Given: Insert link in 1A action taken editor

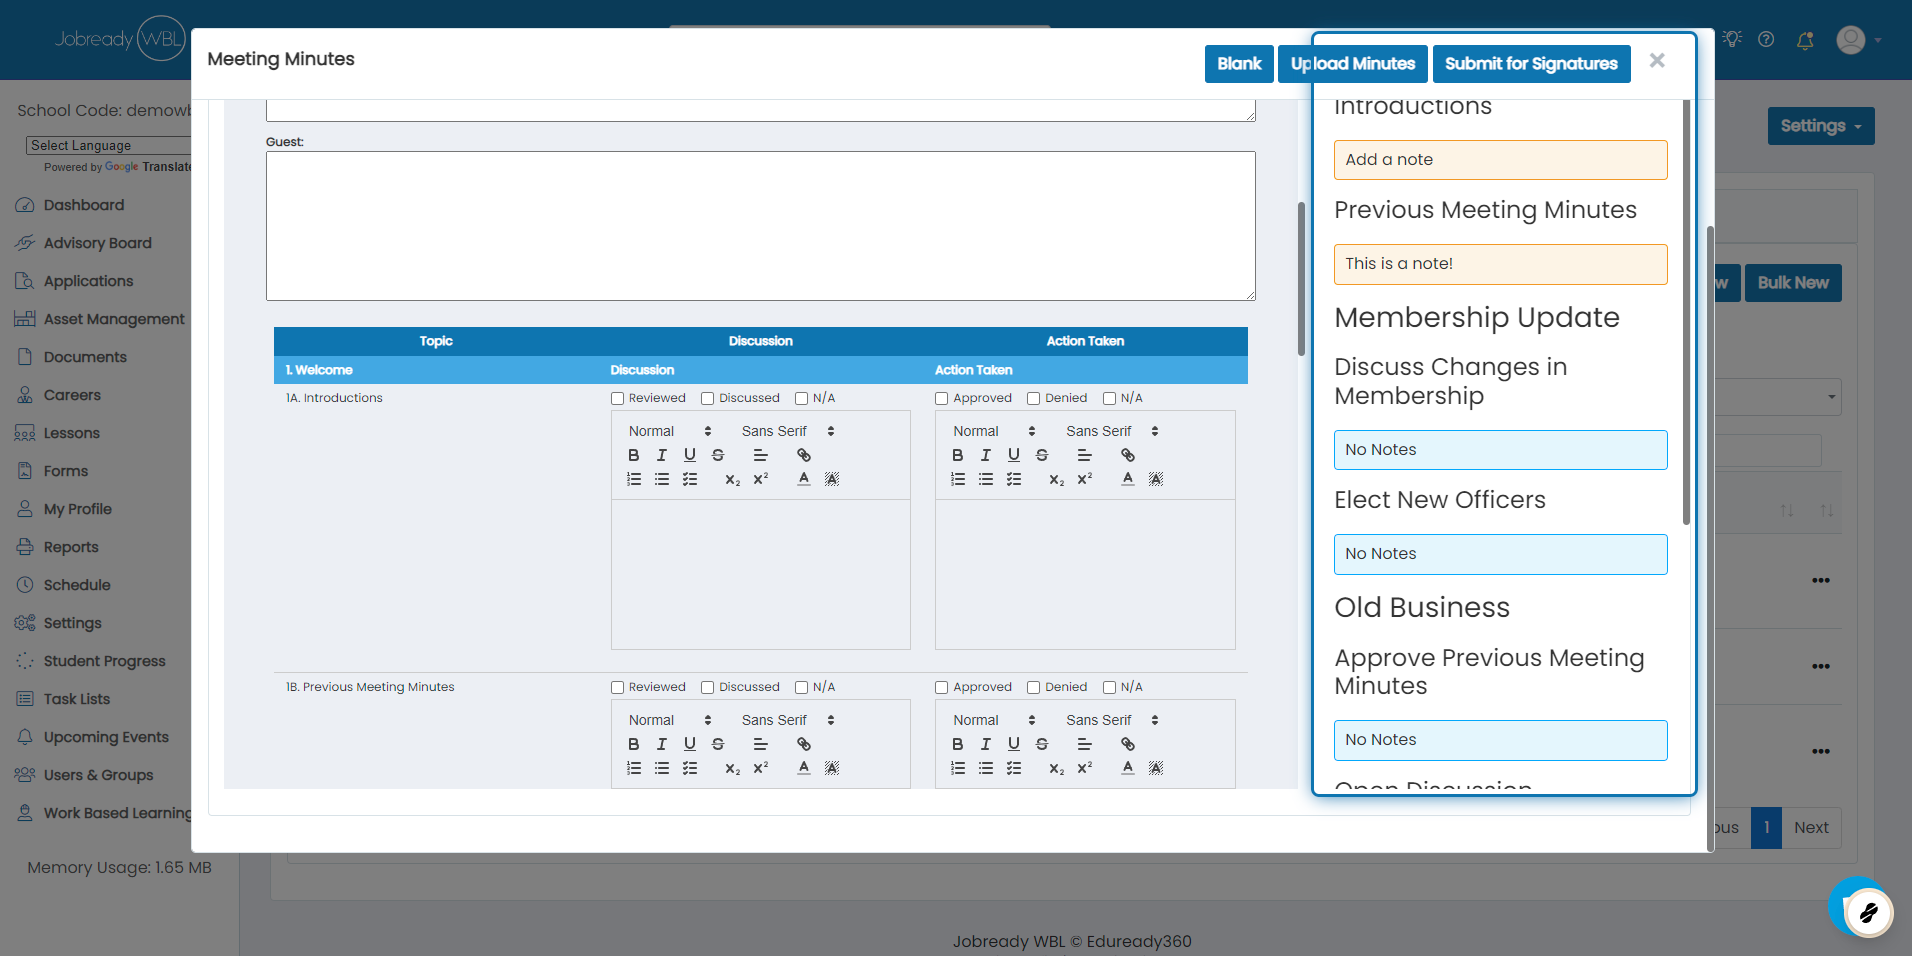Looking at the screenshot, I should [1127, 455].
